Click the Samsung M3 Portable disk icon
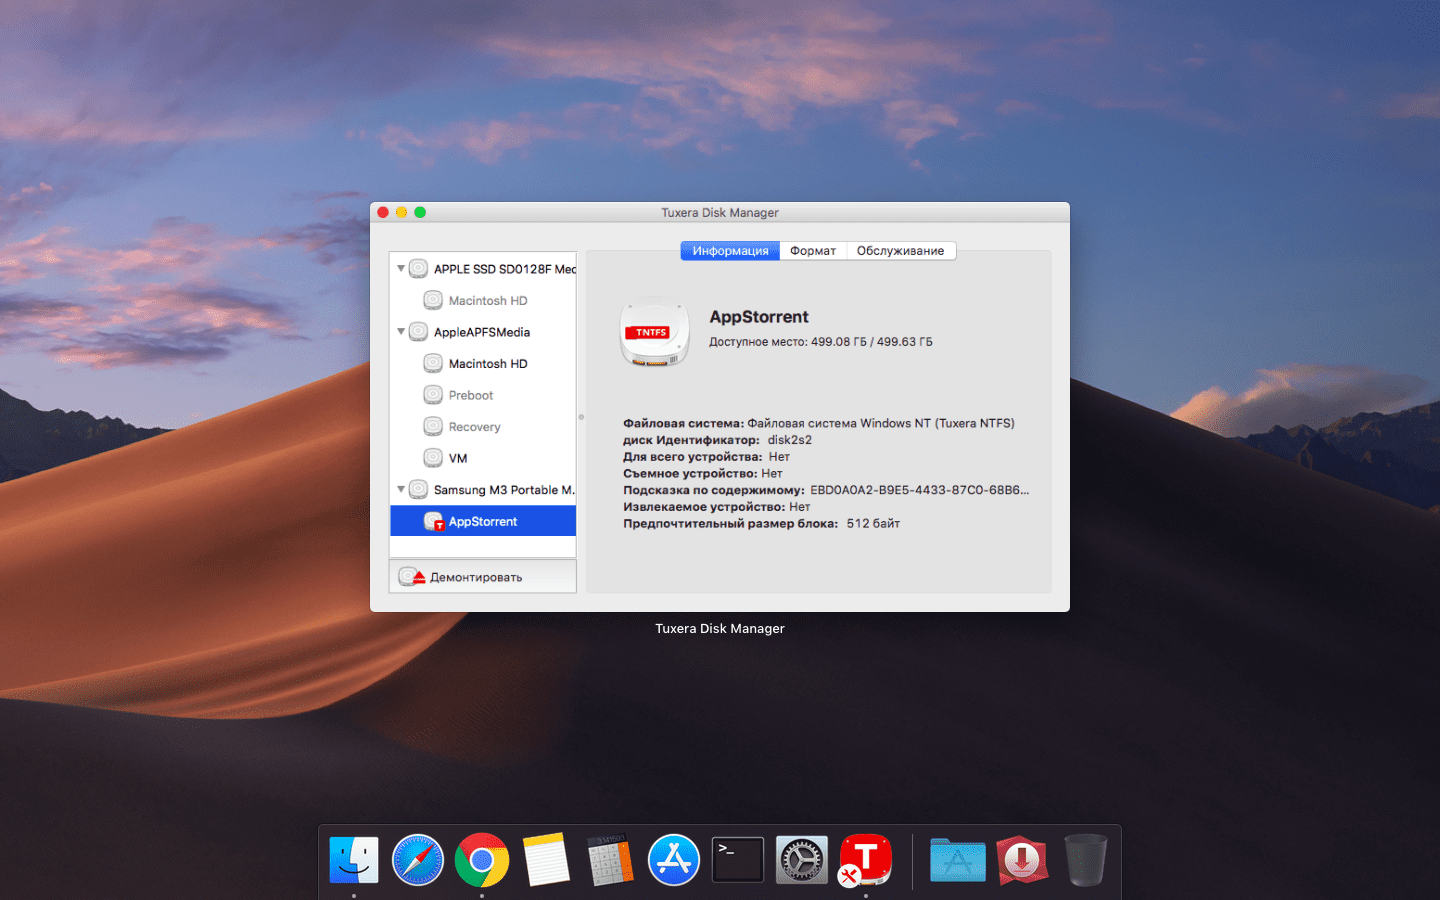 click(417, 489)
